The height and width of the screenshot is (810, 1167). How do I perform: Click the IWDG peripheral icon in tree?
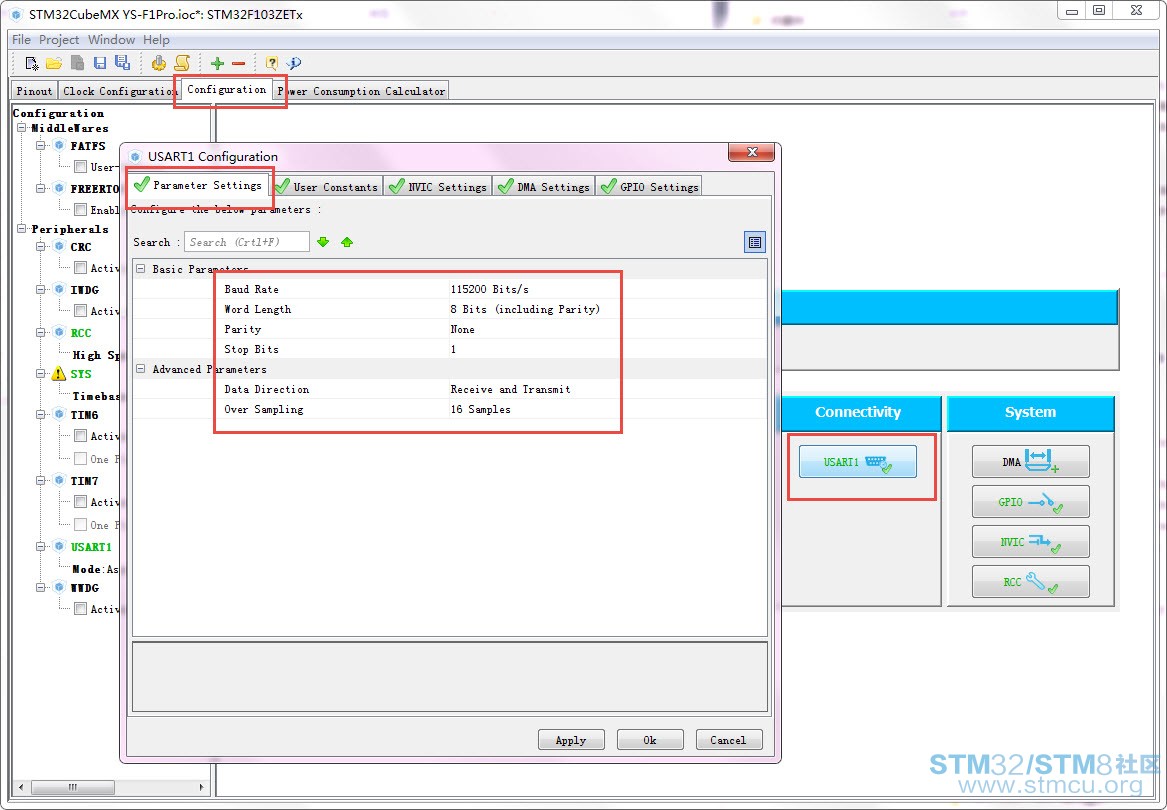pyautogui.click(x=60, y=289)
